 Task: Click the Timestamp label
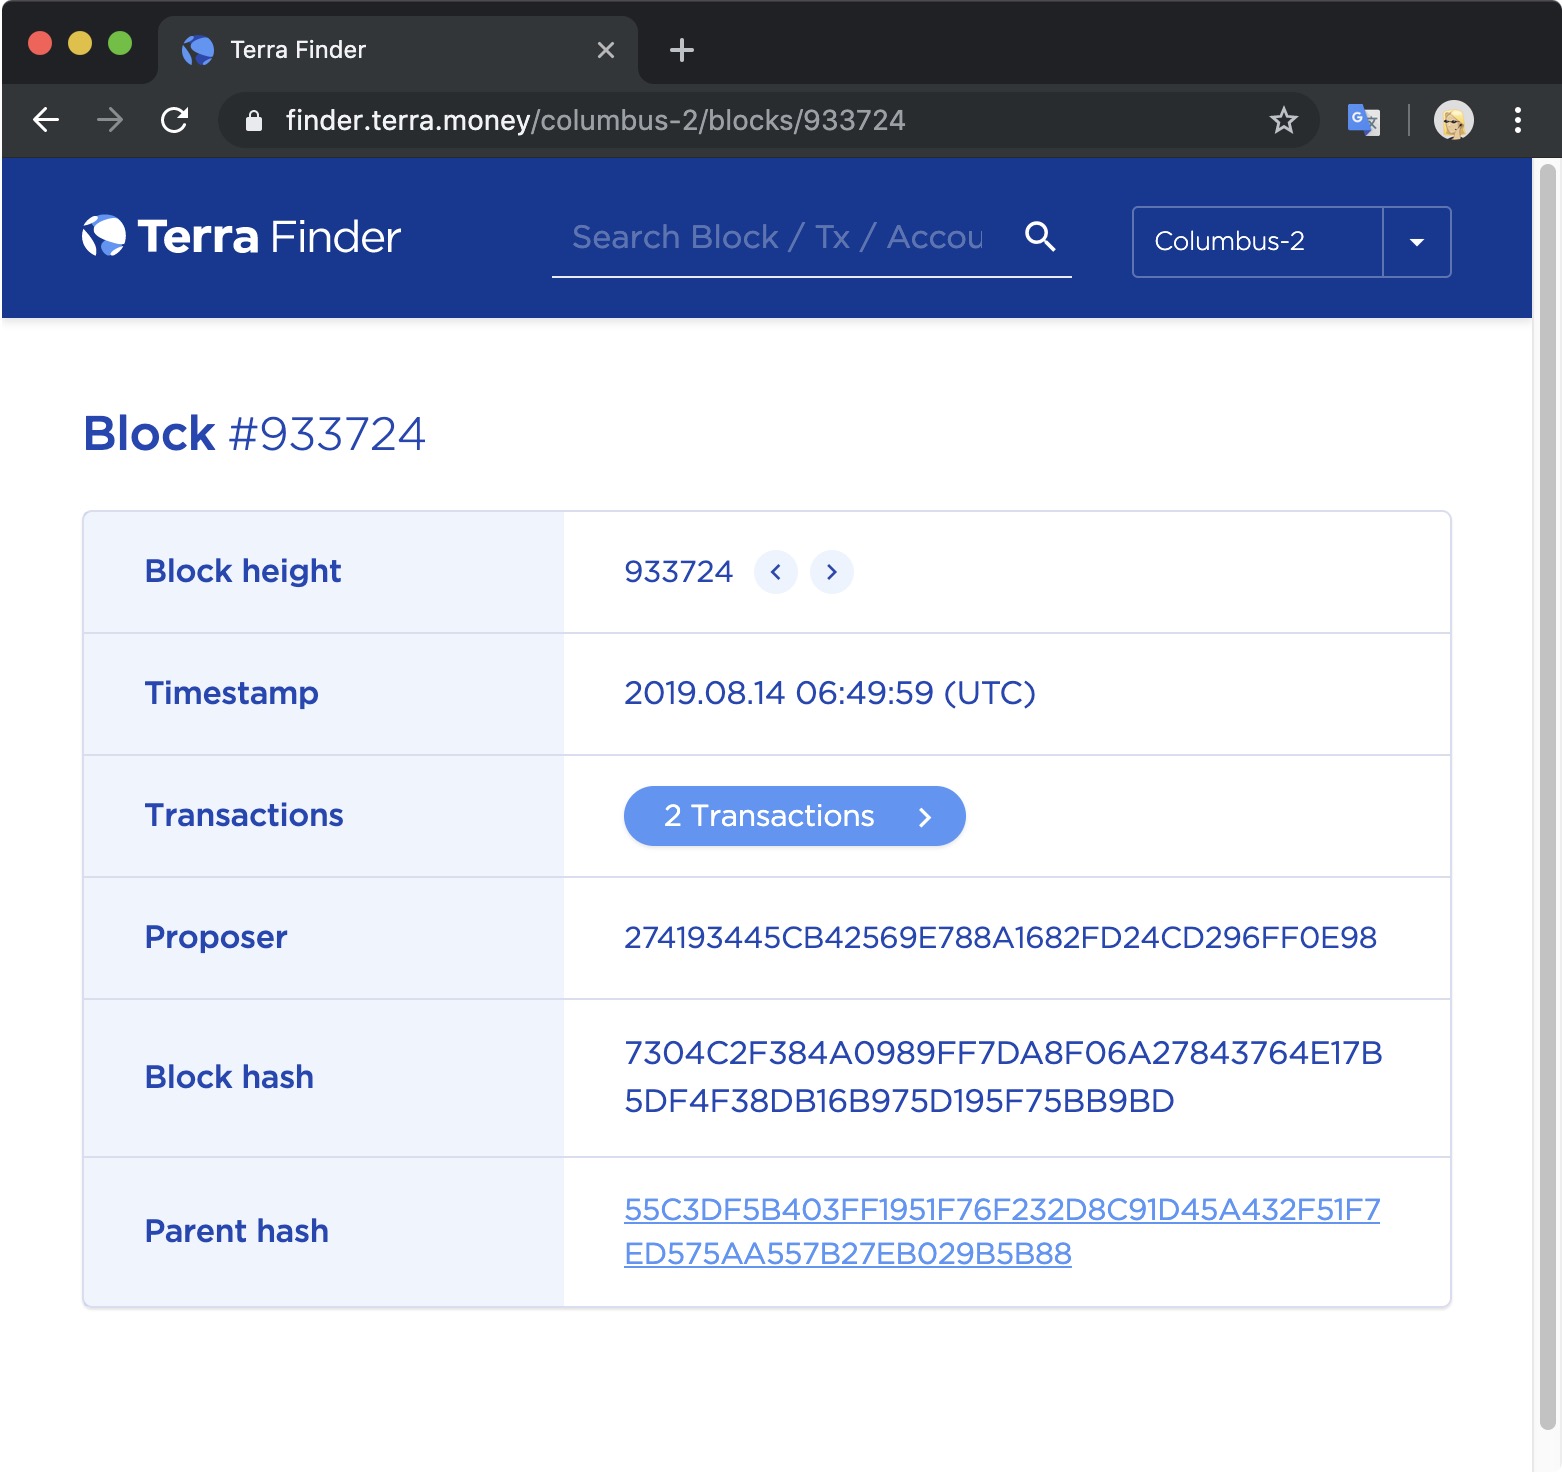point(232,693)
